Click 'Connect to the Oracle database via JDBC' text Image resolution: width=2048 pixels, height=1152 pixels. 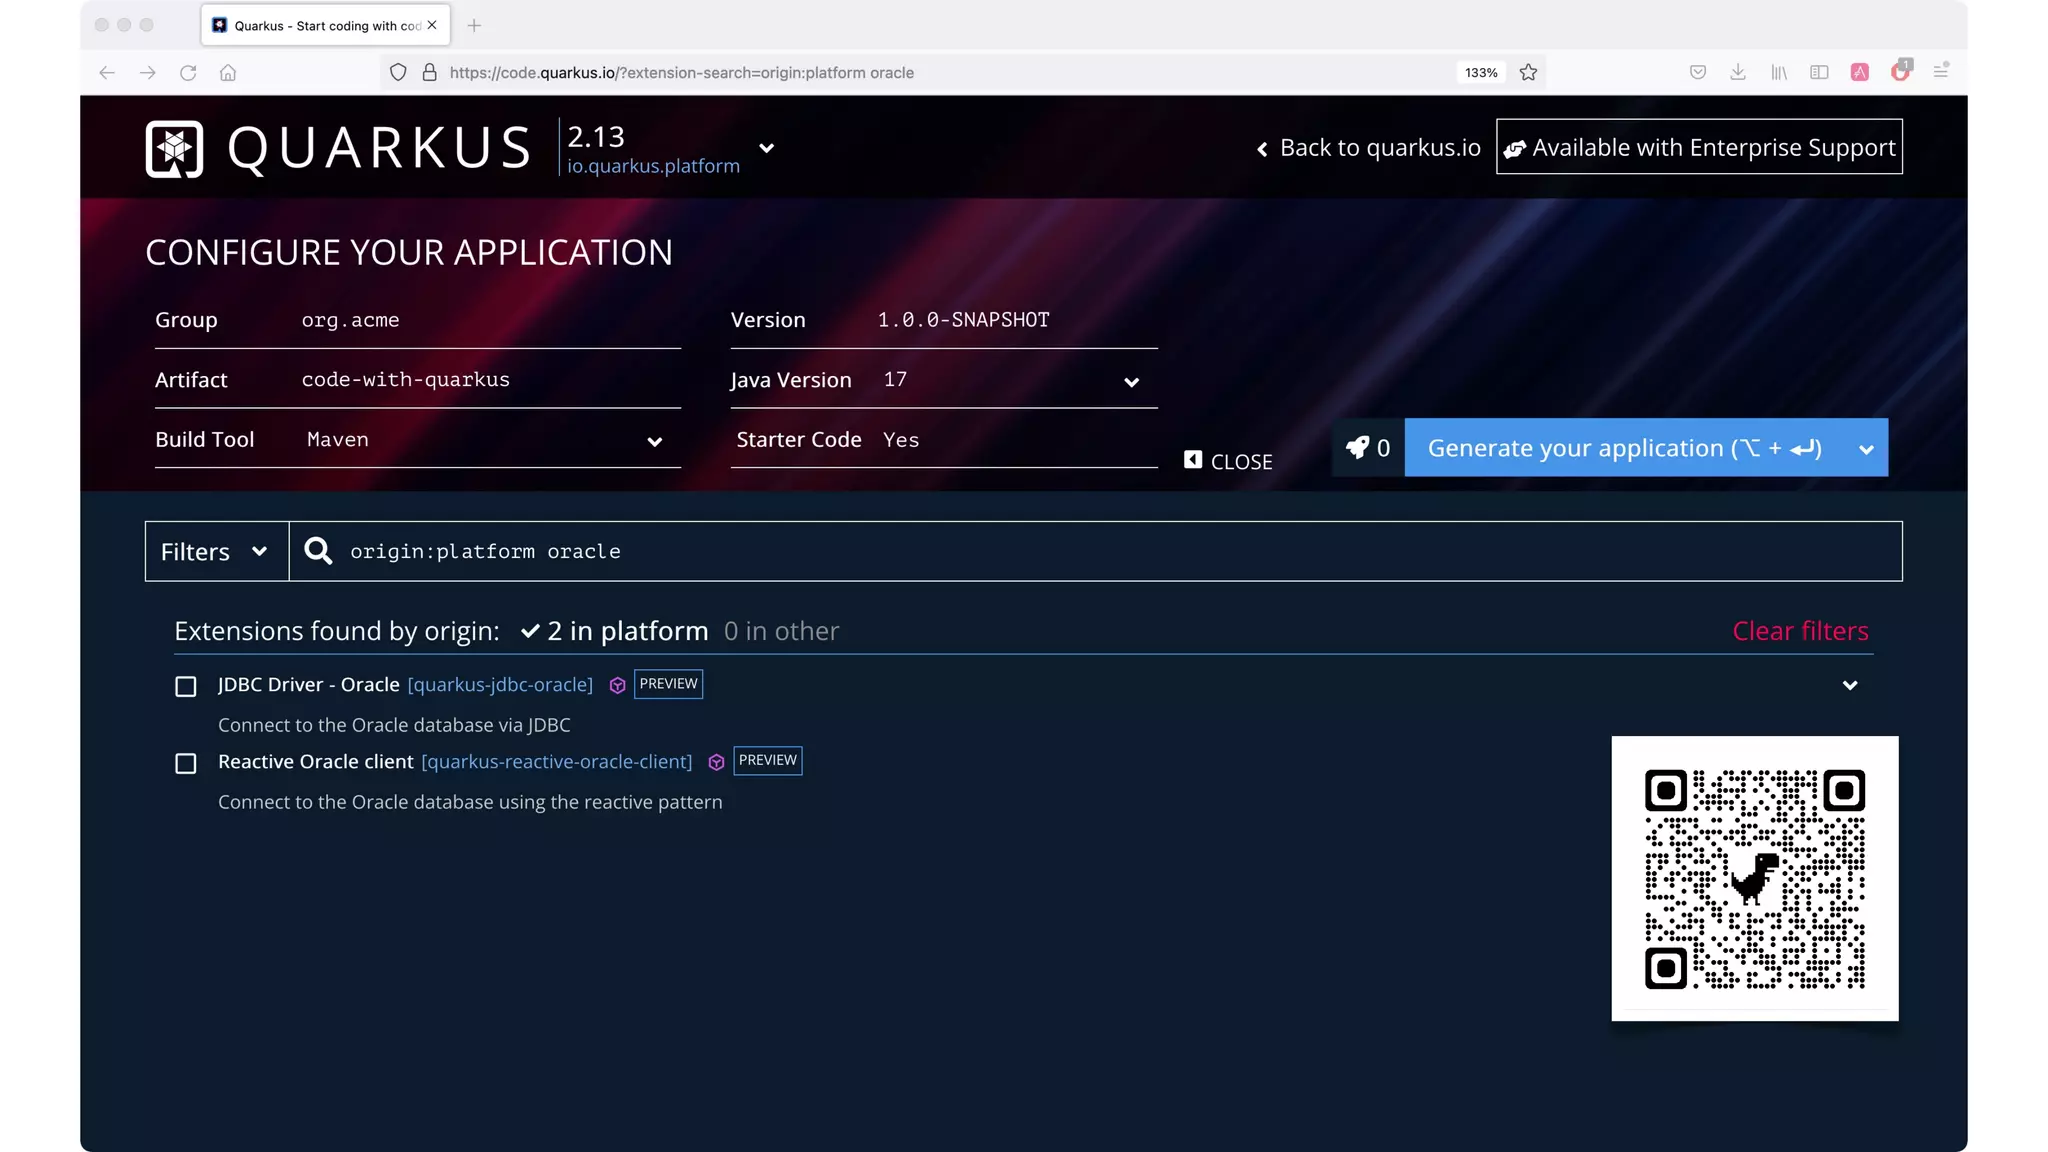(394, 726)
